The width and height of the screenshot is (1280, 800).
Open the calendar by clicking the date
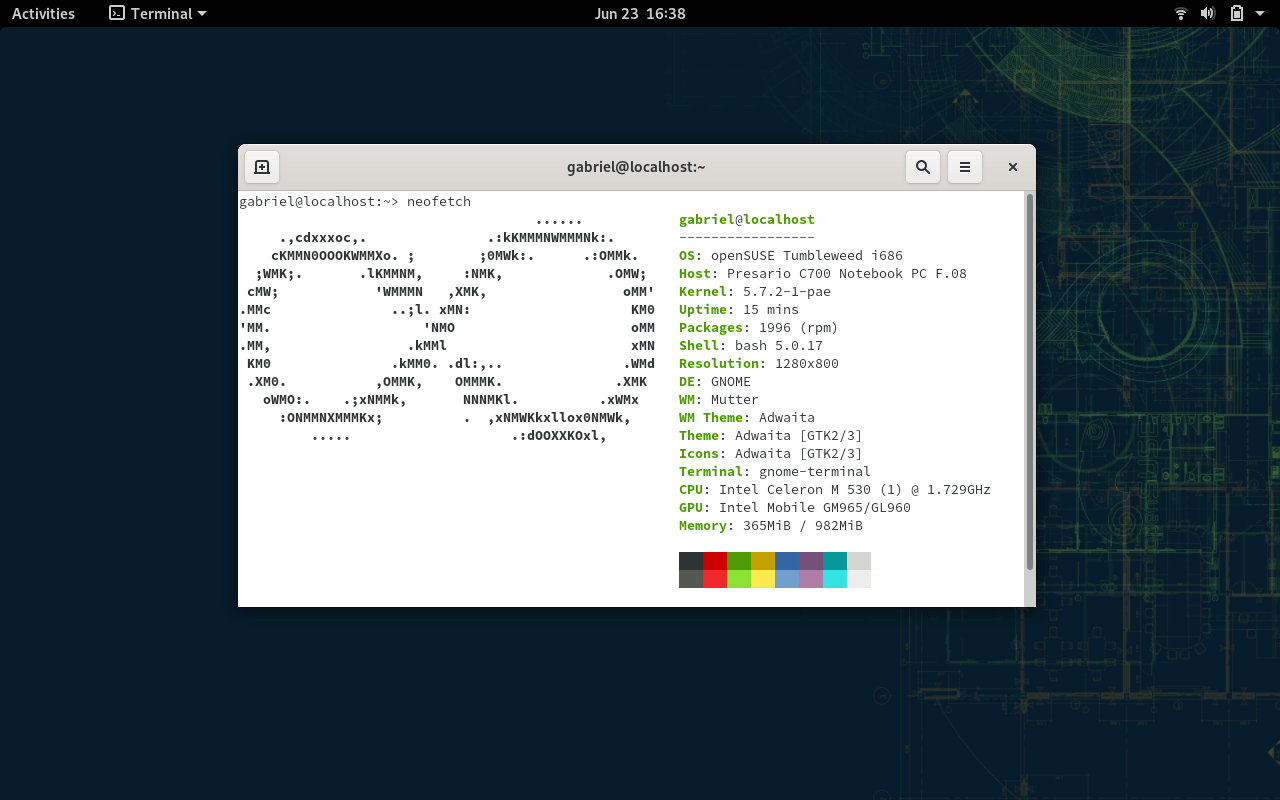(640, 13)
